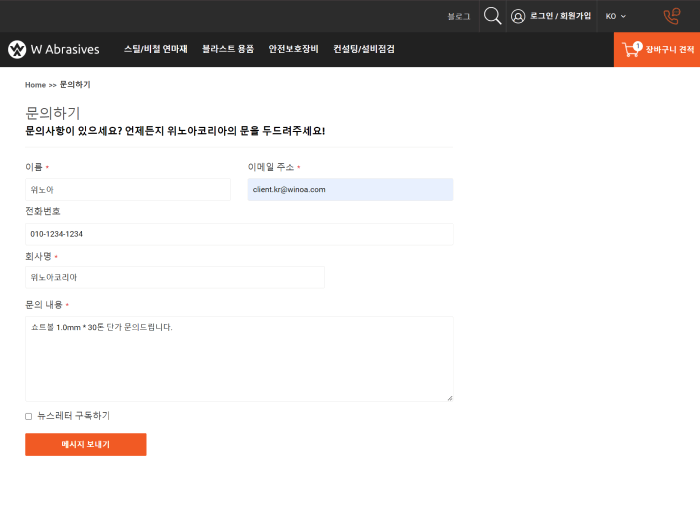Viewport: 700px width, 527px height.
Task: Click the 회사명 input field
Action: click(175, 277)
